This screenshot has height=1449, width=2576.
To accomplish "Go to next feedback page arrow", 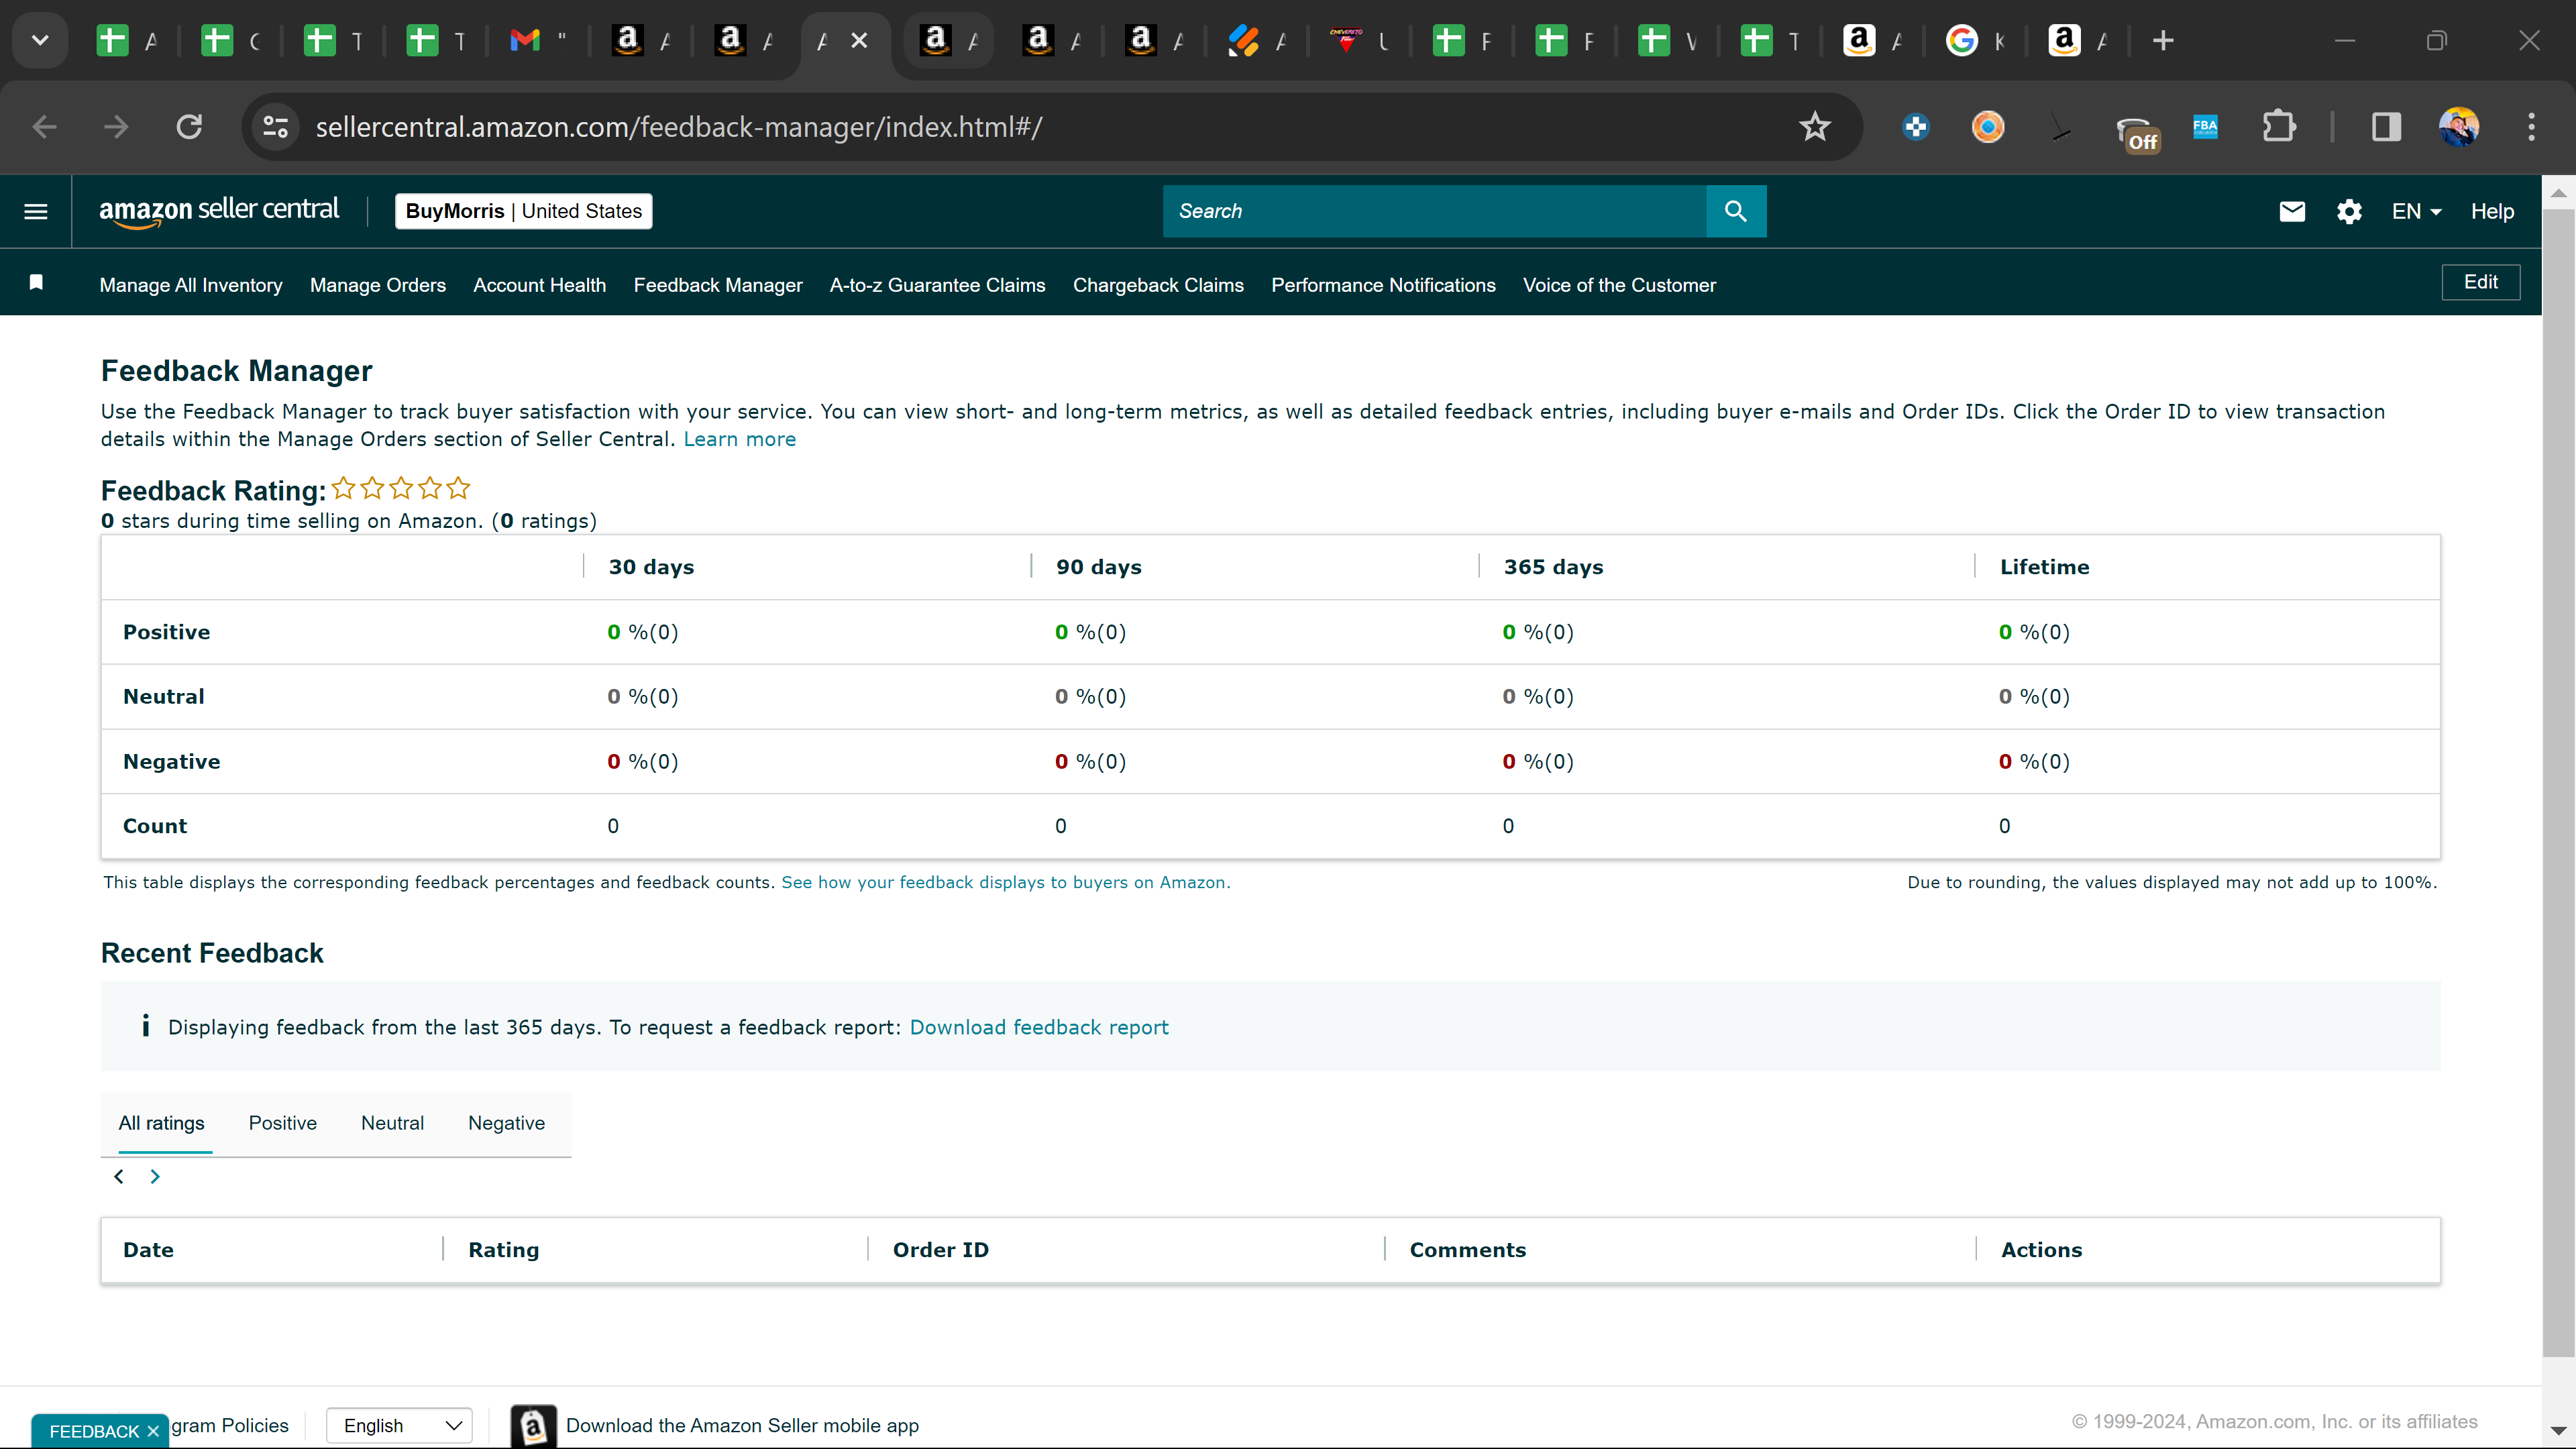I will coord(155,1176).
